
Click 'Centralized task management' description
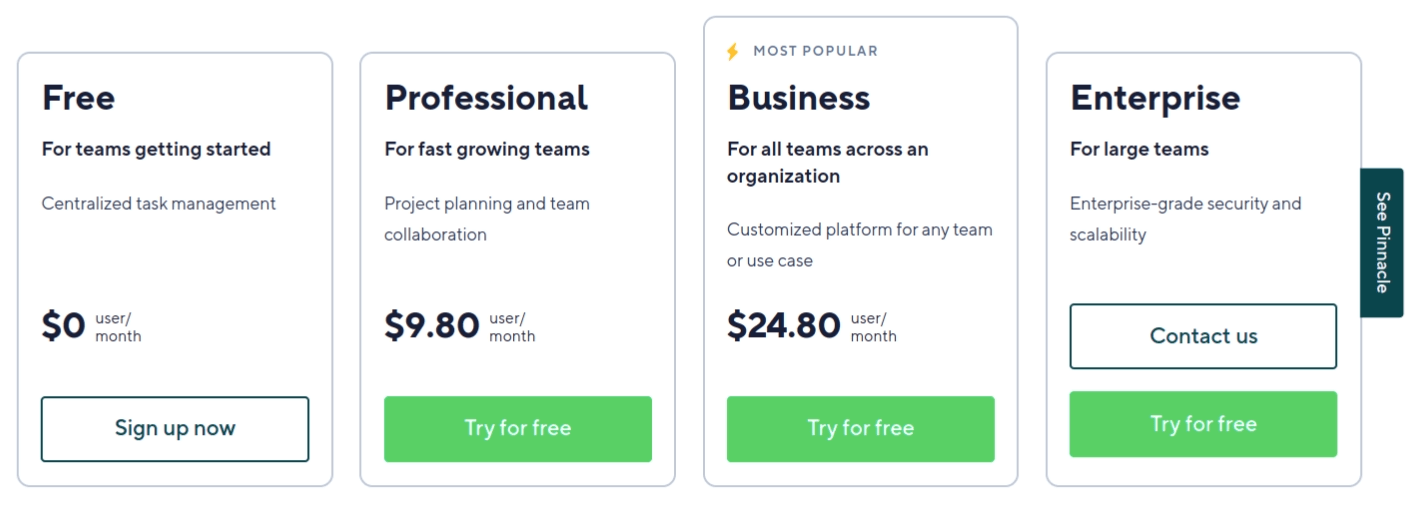tap(159, 204)
